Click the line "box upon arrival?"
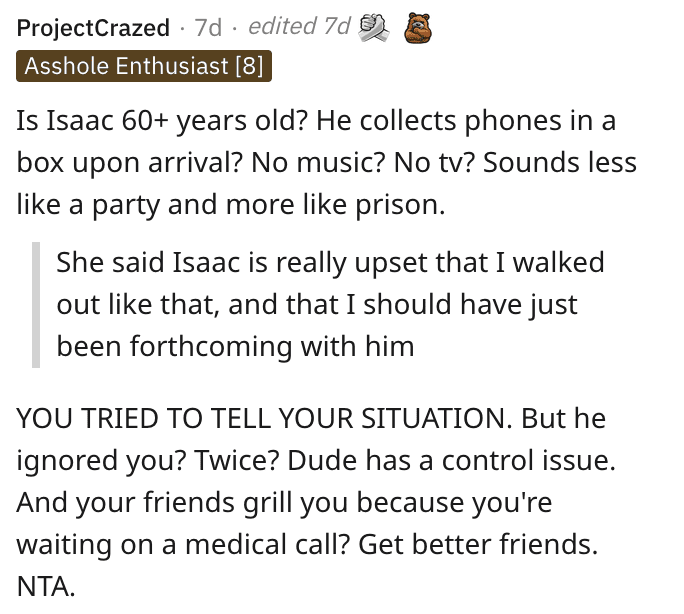Screen dimensions: 684x614 coord(130,163)
